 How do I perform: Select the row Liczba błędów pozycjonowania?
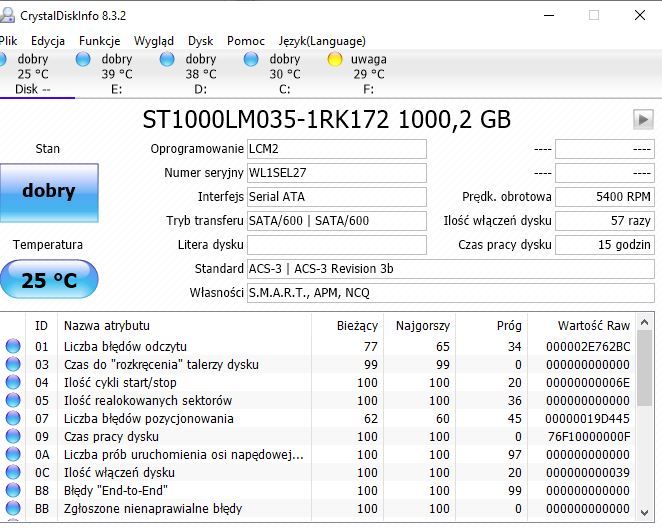pos(318,419)
